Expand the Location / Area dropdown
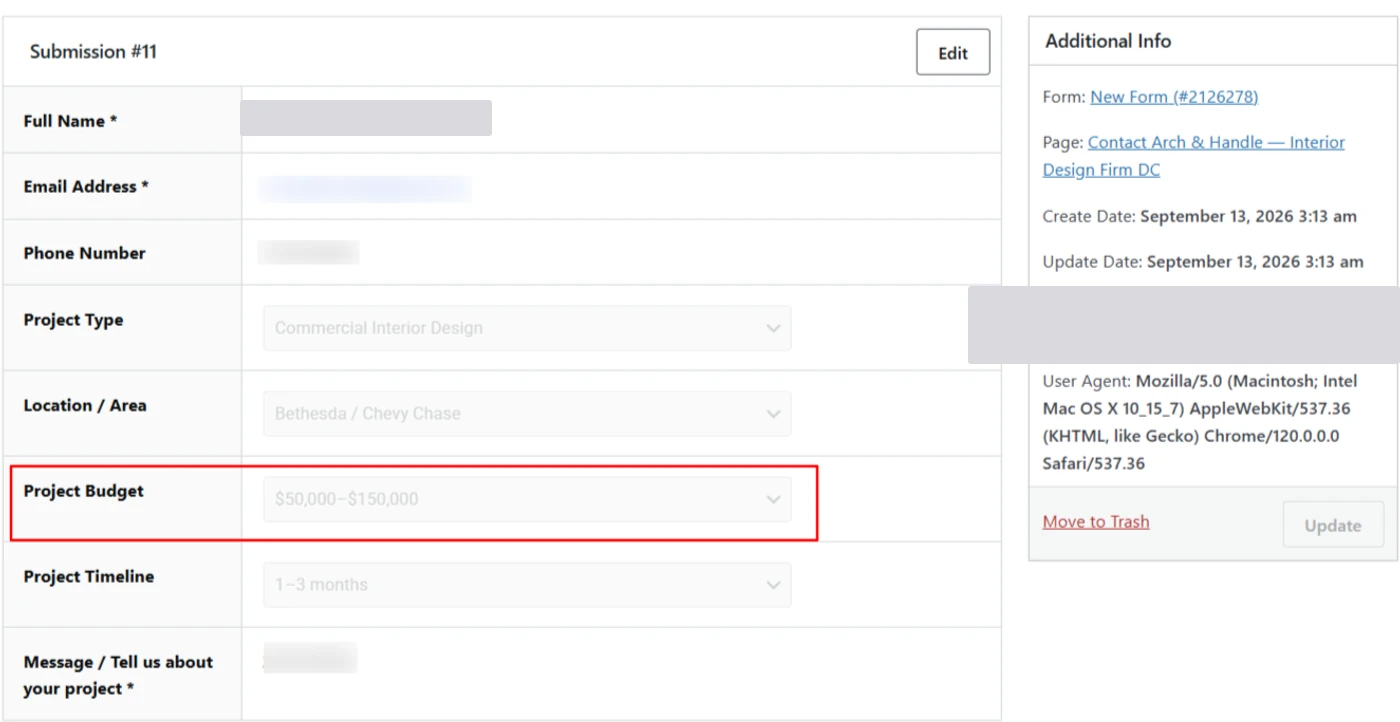This screenshot has height=722, width=1400. tap(527, 414)
